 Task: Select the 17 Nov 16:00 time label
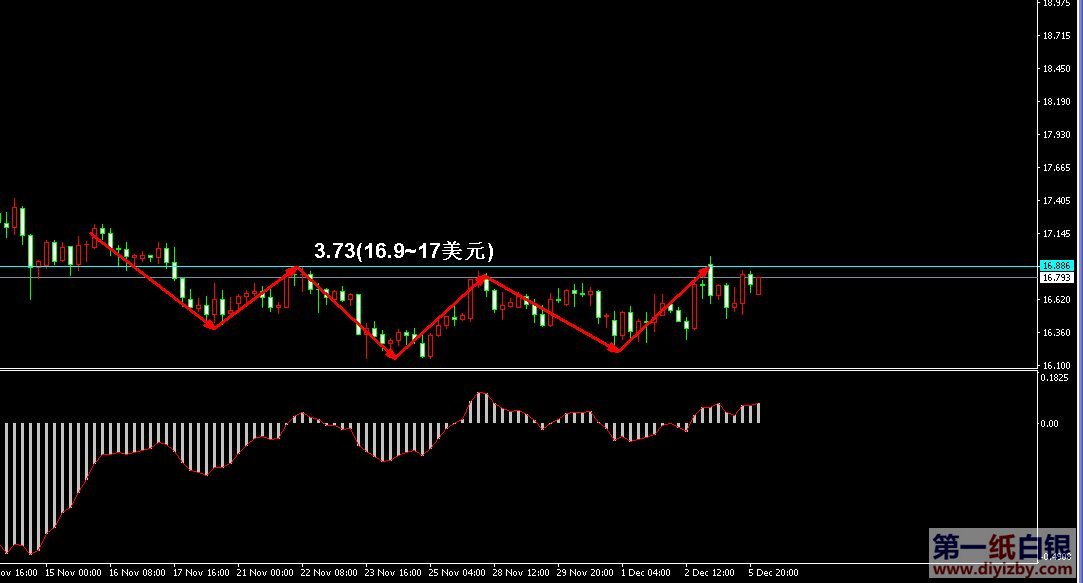[x=200, y=573]
